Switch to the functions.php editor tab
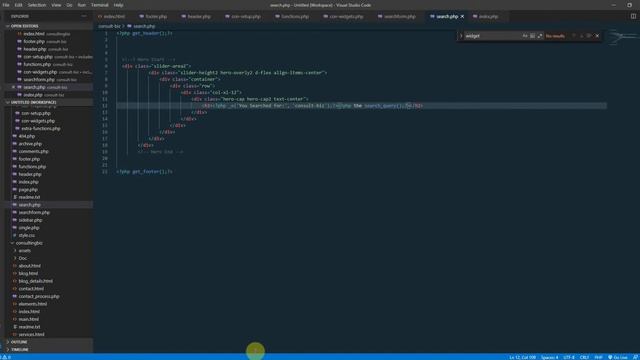The height and width of the screenshot is (360, 640). pyautogui.click(x=292, y=16)
